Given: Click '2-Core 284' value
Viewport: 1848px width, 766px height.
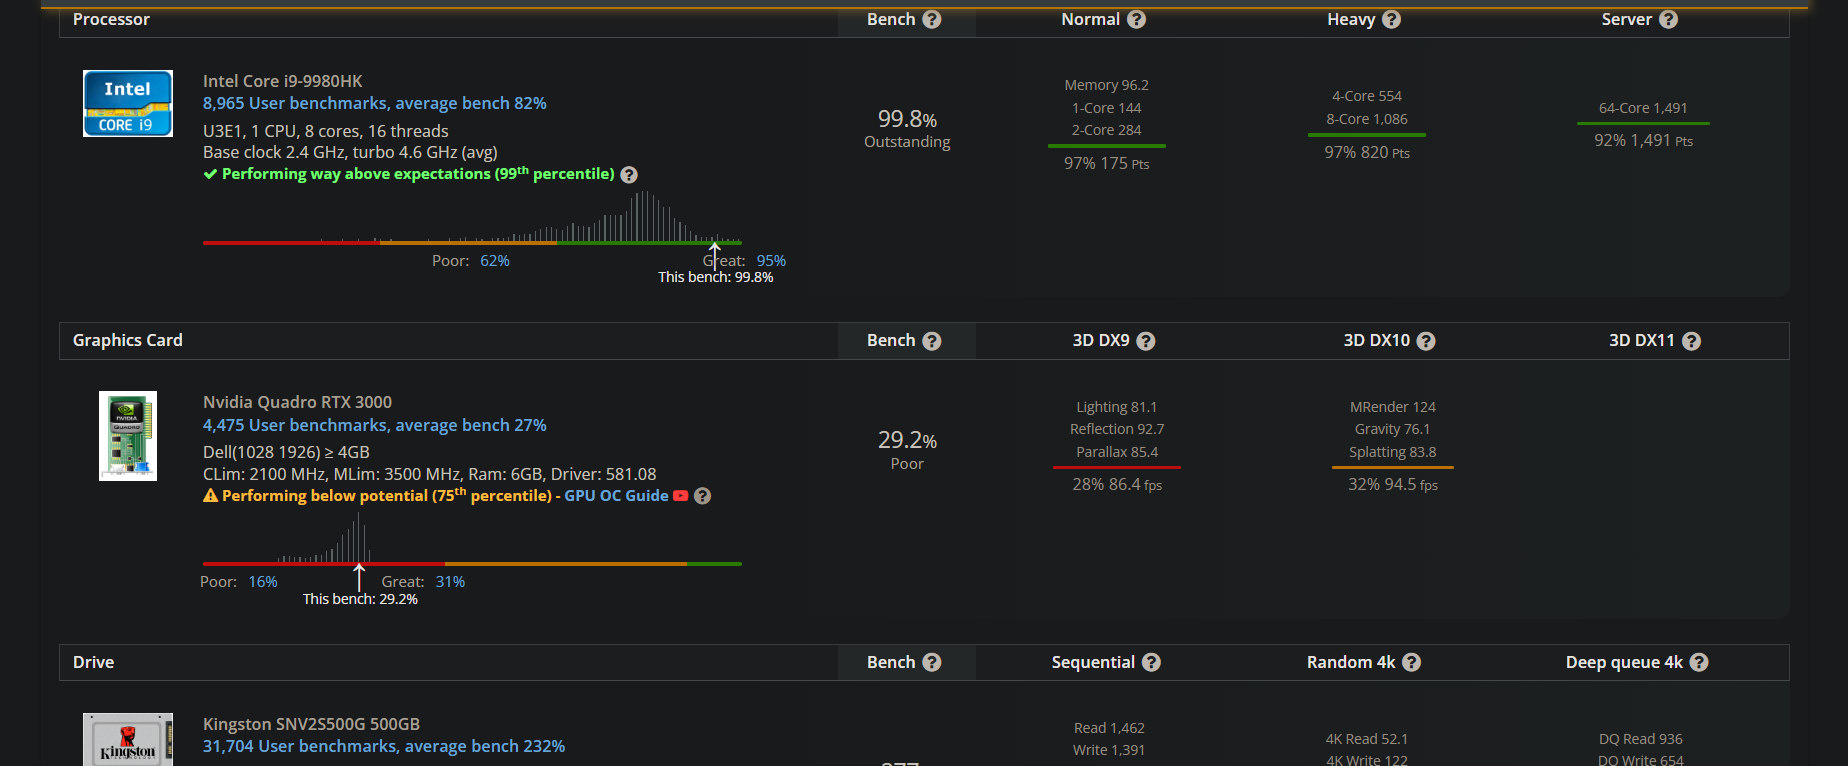Looking at the screenshot, I should click(1106, 130).
